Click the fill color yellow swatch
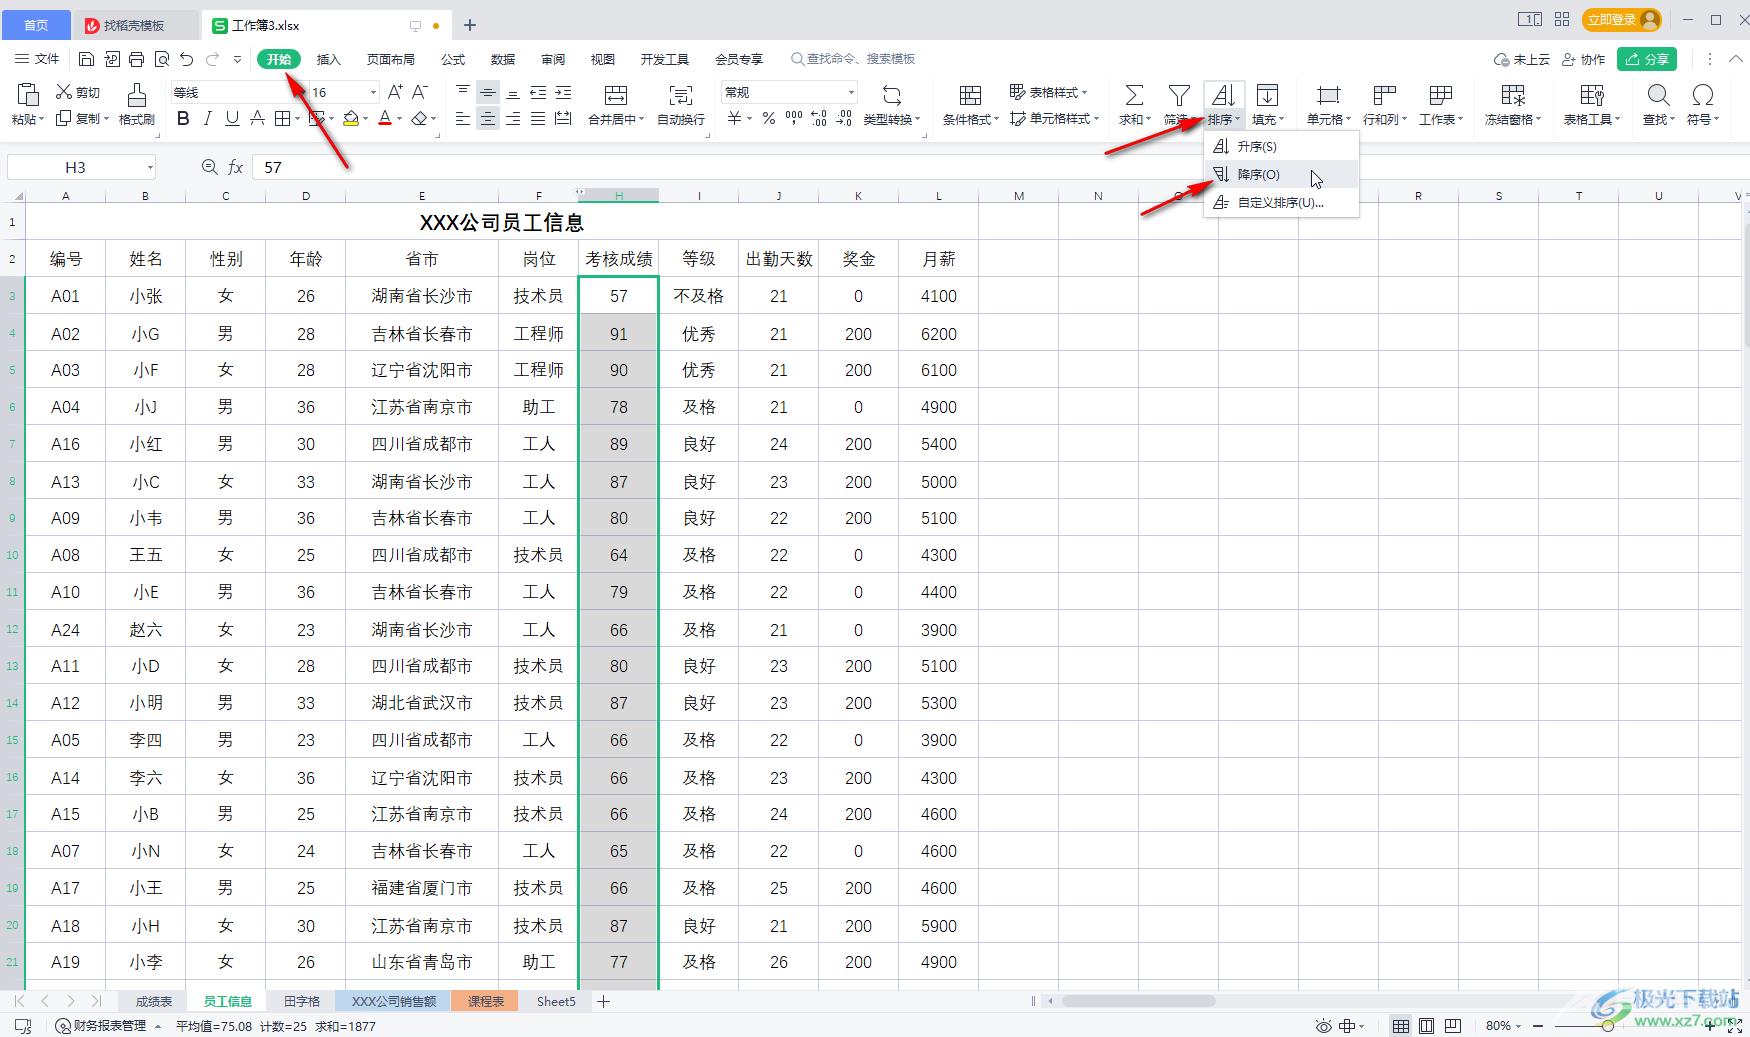 [350, 119]
